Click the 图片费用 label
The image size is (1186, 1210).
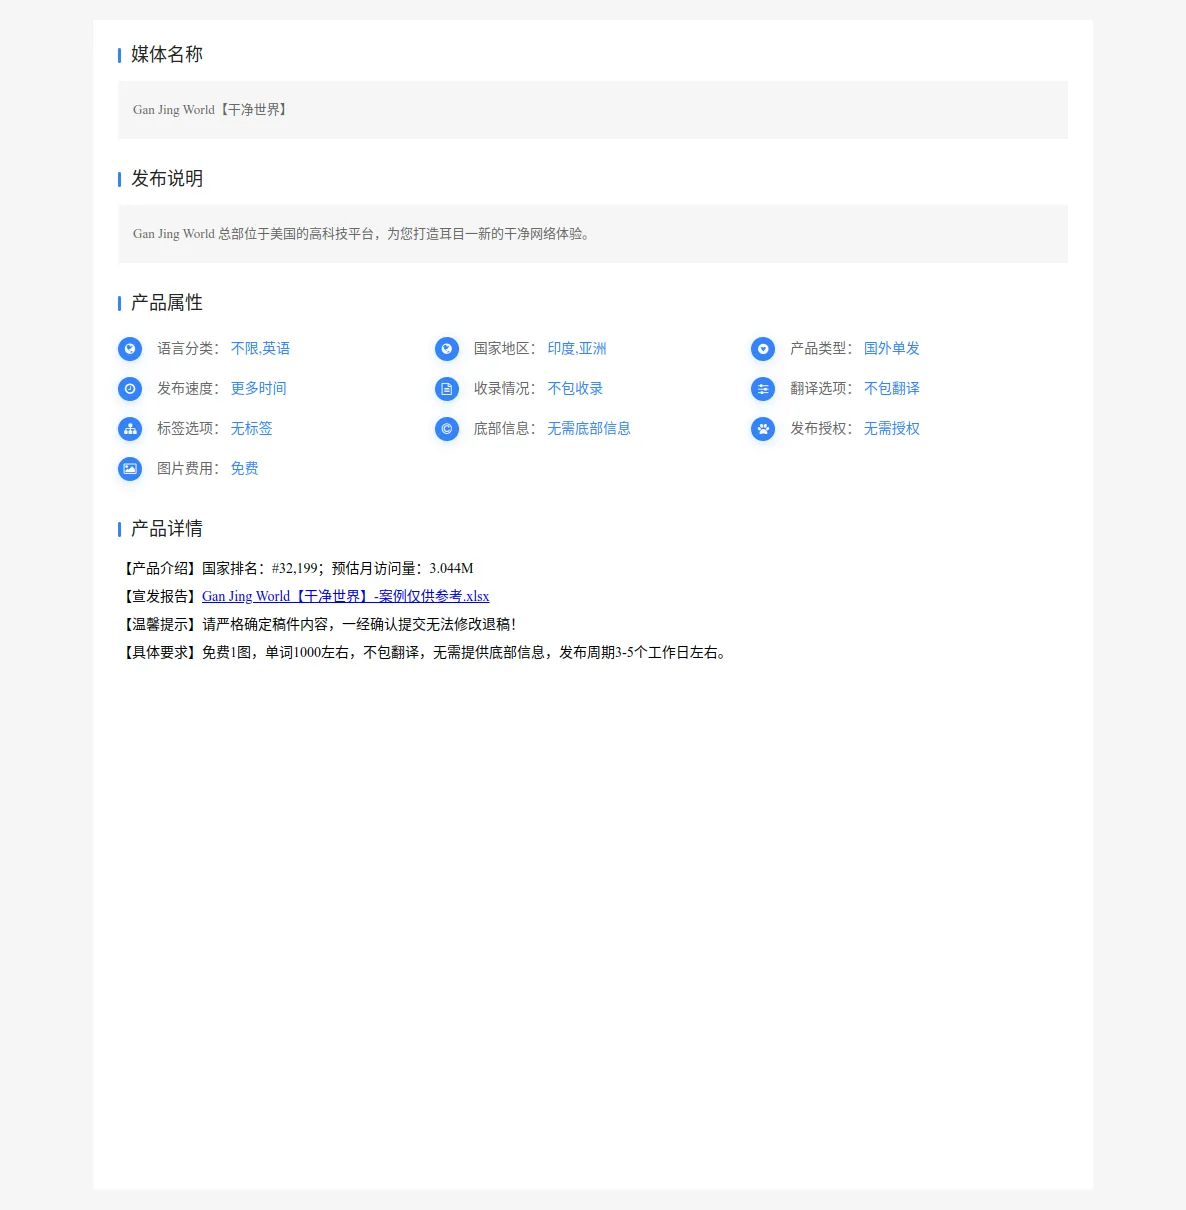point(188,469)
